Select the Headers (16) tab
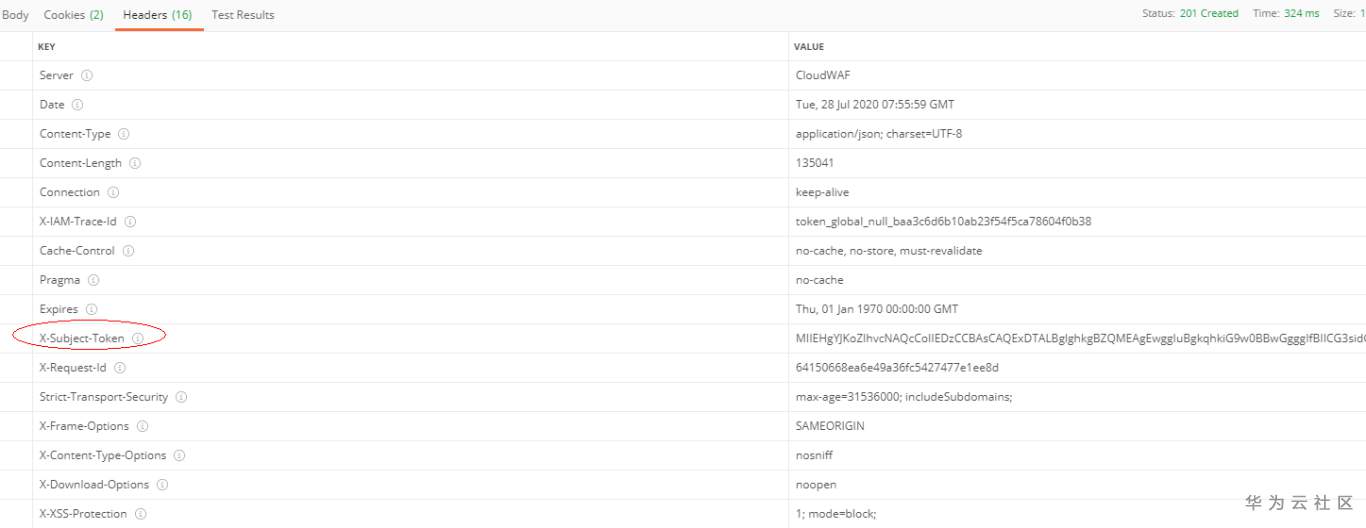1366x528 pixels. click(158, 15)
